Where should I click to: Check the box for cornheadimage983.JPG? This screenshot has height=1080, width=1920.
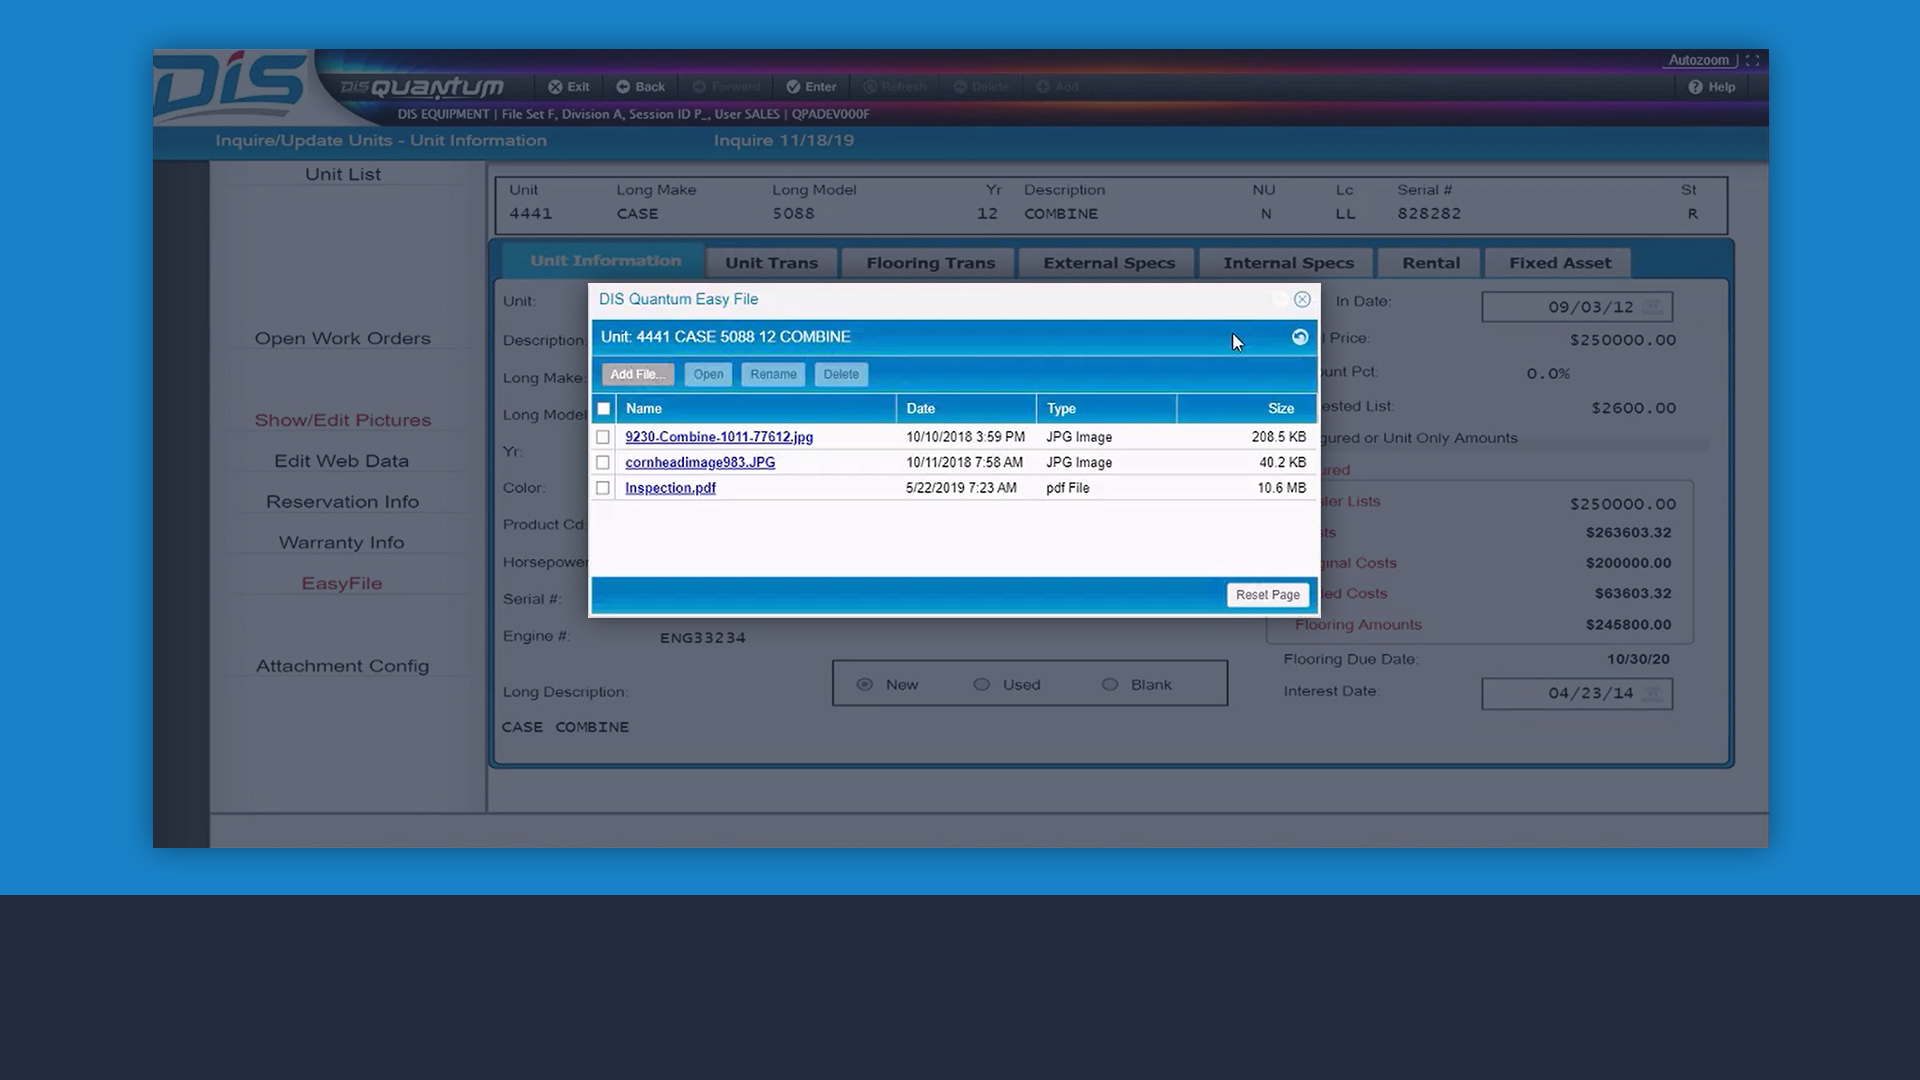(x=602, y=463)
